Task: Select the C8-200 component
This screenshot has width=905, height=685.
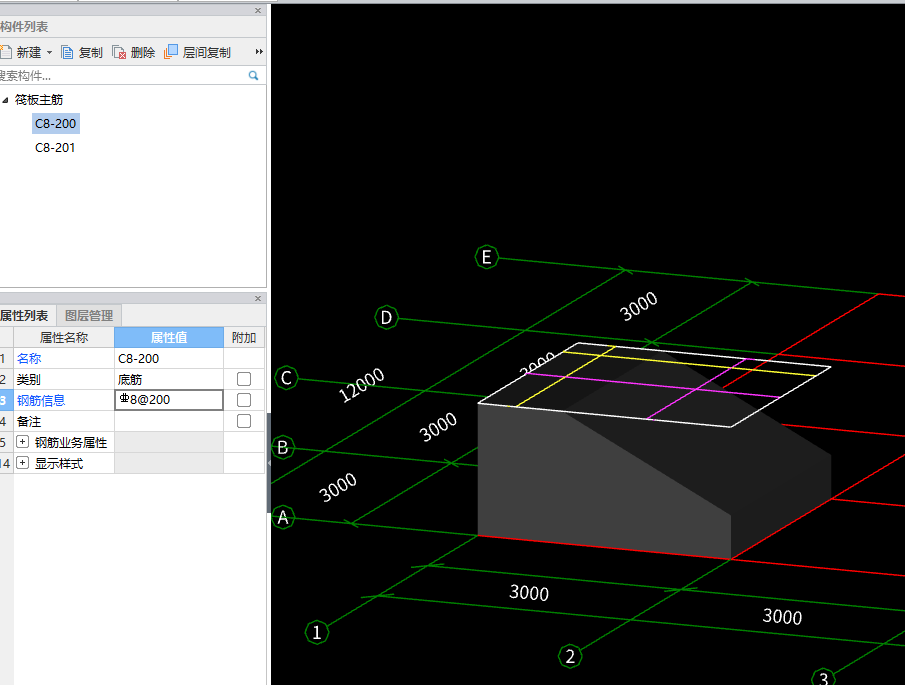Action: coord(55,123)
